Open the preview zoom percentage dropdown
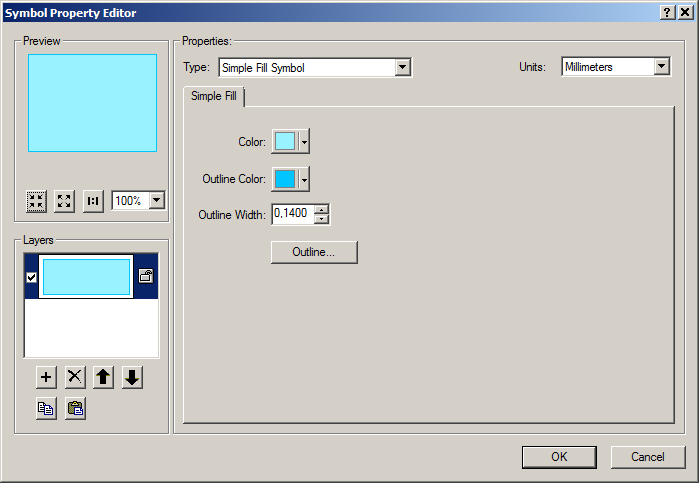This screenshot has height=483, width=699. tap(156, 200)
